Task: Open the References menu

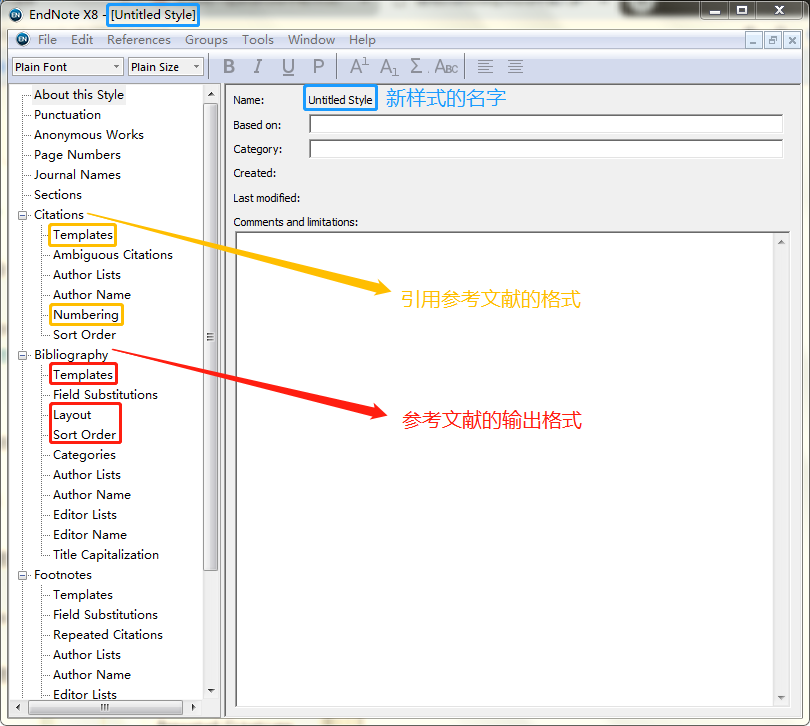Action: click(x=138, y=40)
